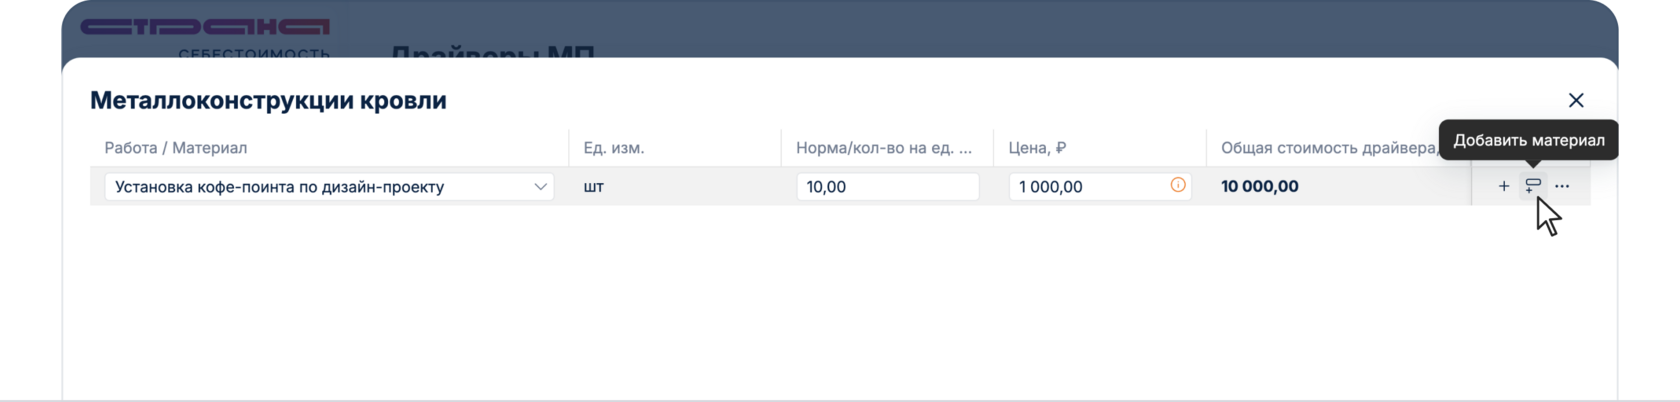Click the Работа / Материал column header
This screenshot has width=1680, height=402.
click(x=176, y=148)
